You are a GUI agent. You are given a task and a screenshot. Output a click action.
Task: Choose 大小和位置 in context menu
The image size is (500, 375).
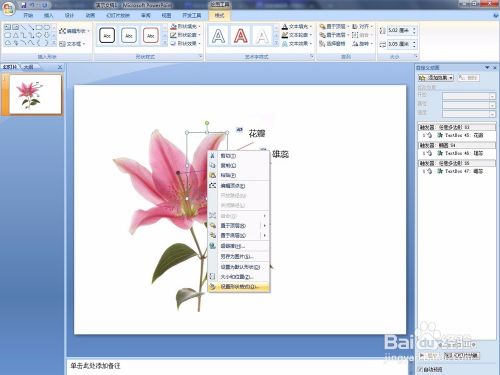click(x=238, y=277)
